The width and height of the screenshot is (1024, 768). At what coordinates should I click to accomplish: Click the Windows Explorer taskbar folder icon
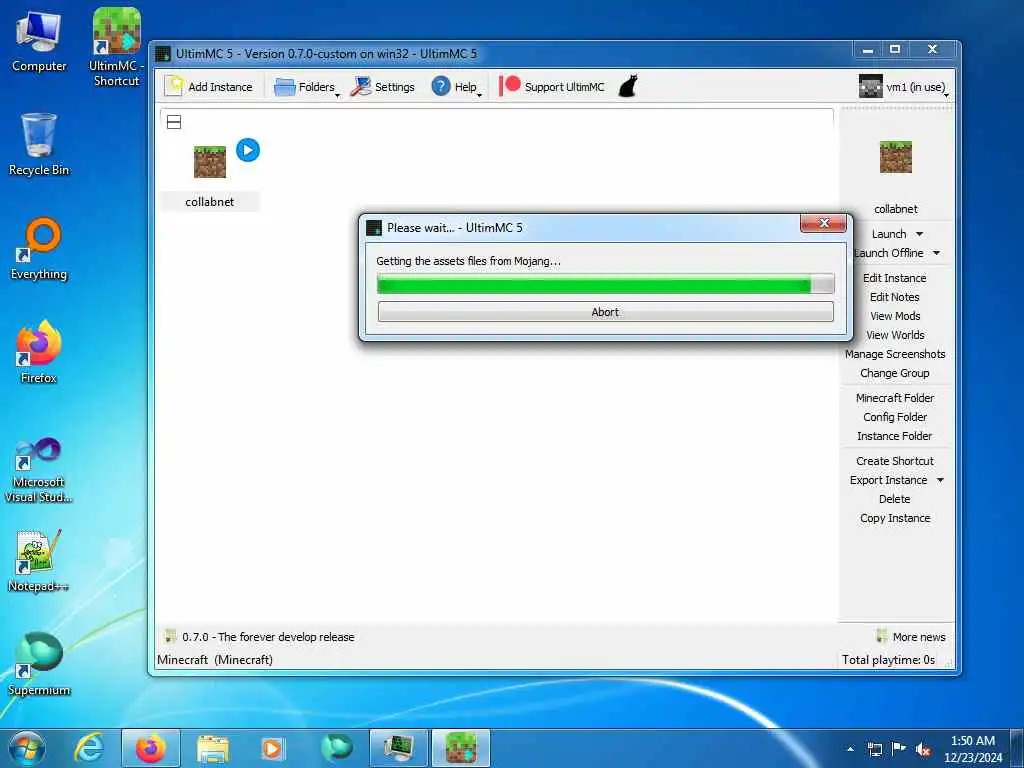[x=213, y=748]
